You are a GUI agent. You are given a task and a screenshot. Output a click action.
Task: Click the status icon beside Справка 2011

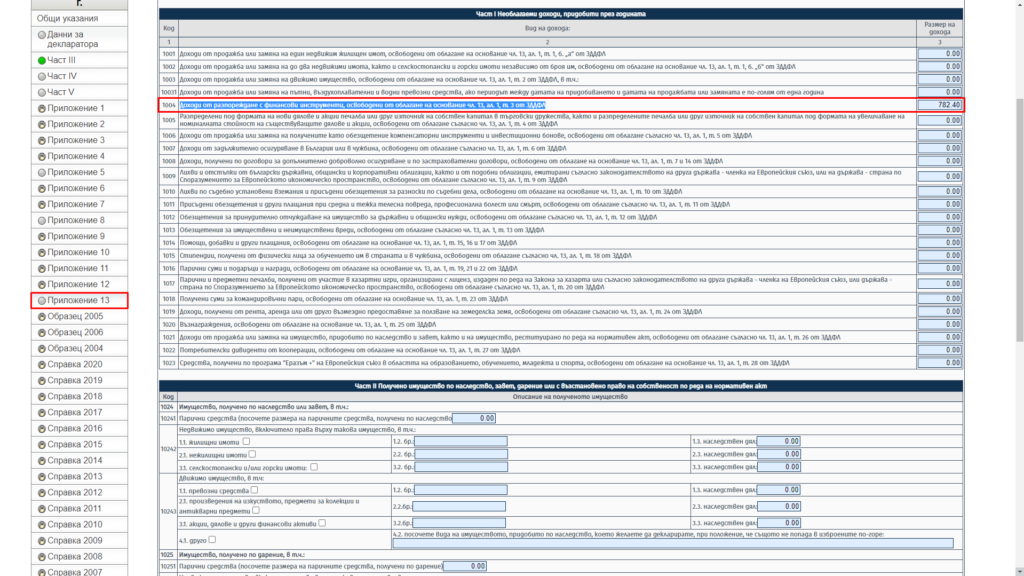(x=42, y=509)
